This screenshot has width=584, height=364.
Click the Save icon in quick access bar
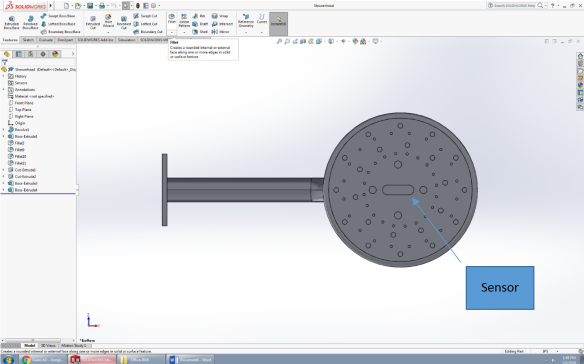coord(90,6)
